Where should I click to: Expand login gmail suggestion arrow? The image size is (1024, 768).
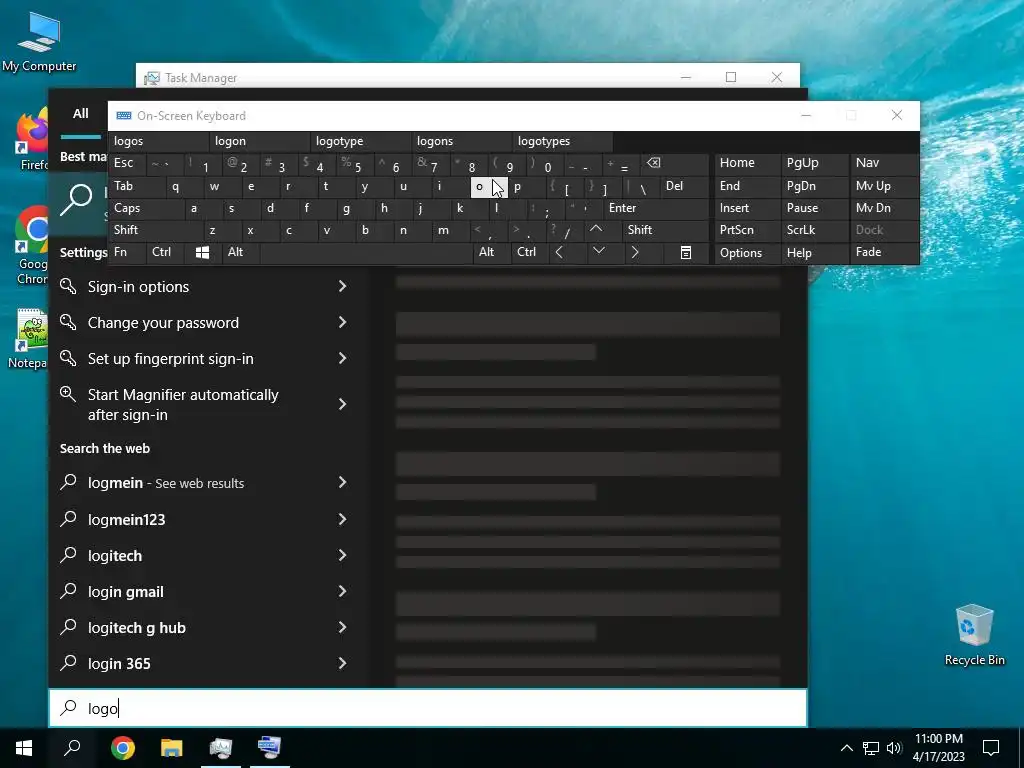342,591
